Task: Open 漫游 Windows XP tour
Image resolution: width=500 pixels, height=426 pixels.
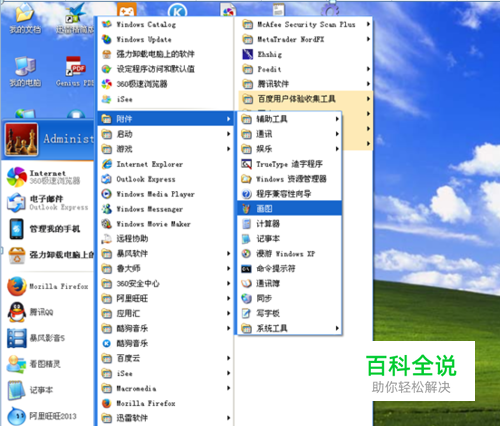Action: coord(289,254)
